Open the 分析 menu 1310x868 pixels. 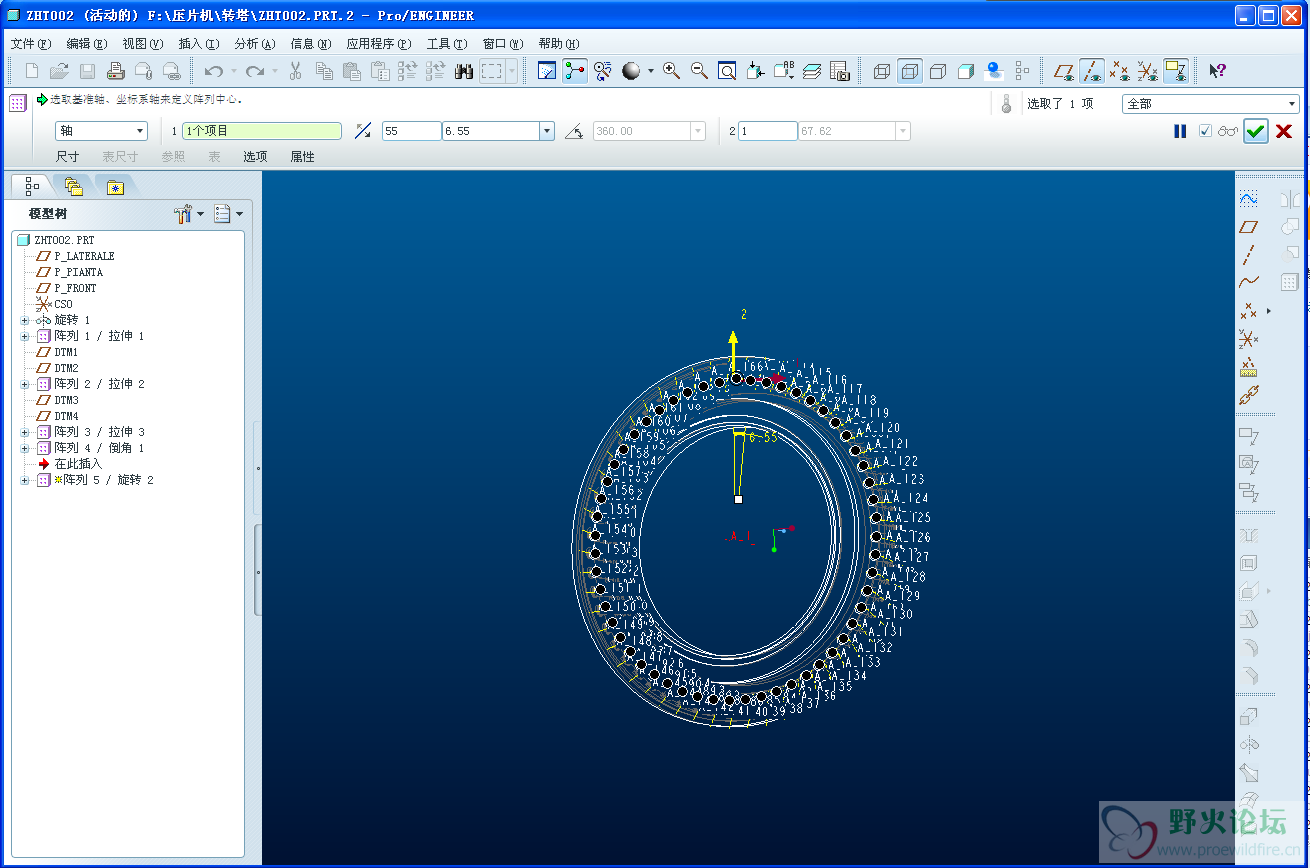(x=254, y=44)
